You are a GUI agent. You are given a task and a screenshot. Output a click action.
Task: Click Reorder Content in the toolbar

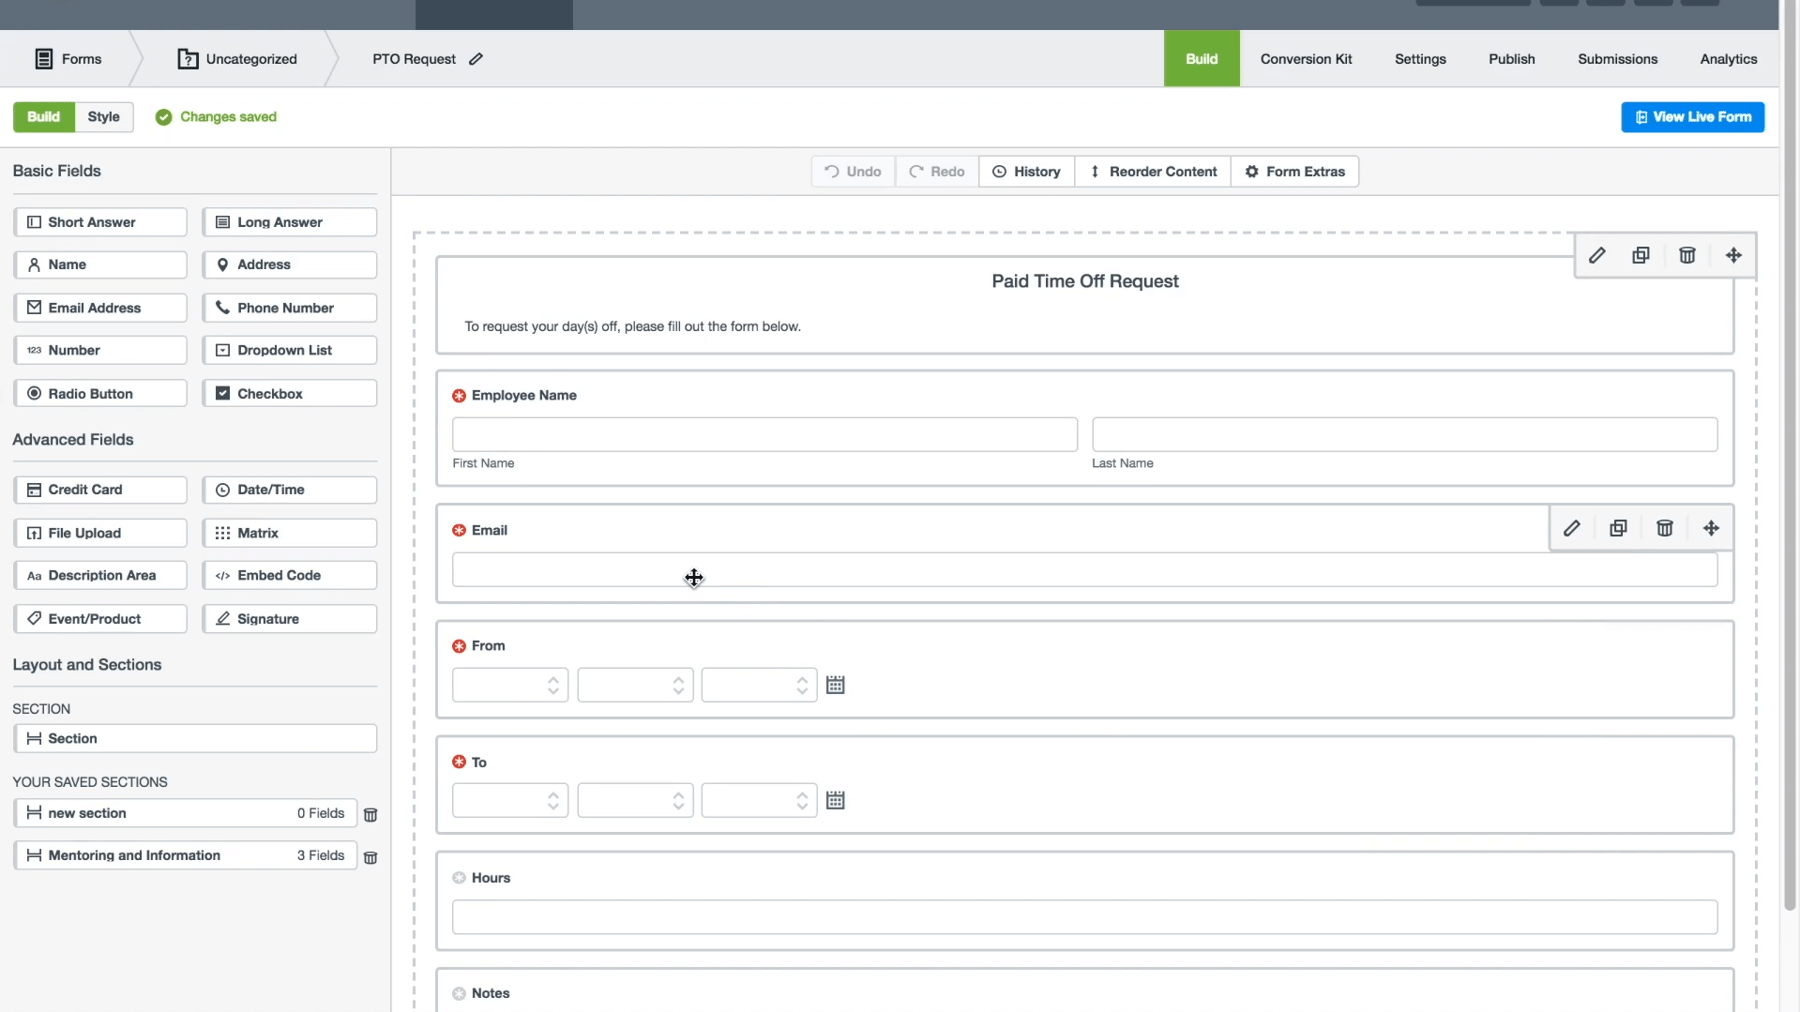1153,171
